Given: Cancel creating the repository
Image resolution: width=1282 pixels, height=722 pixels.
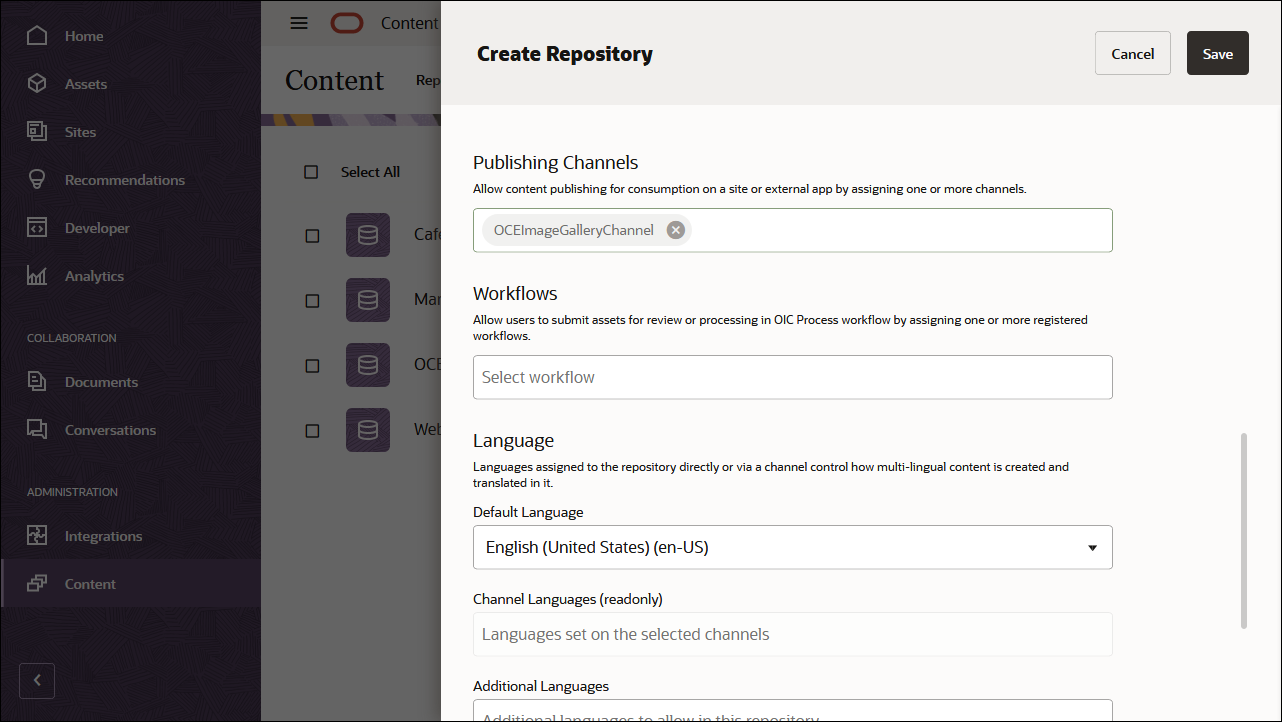Looking at the screenshot, I should click(x=1132, y=52).
